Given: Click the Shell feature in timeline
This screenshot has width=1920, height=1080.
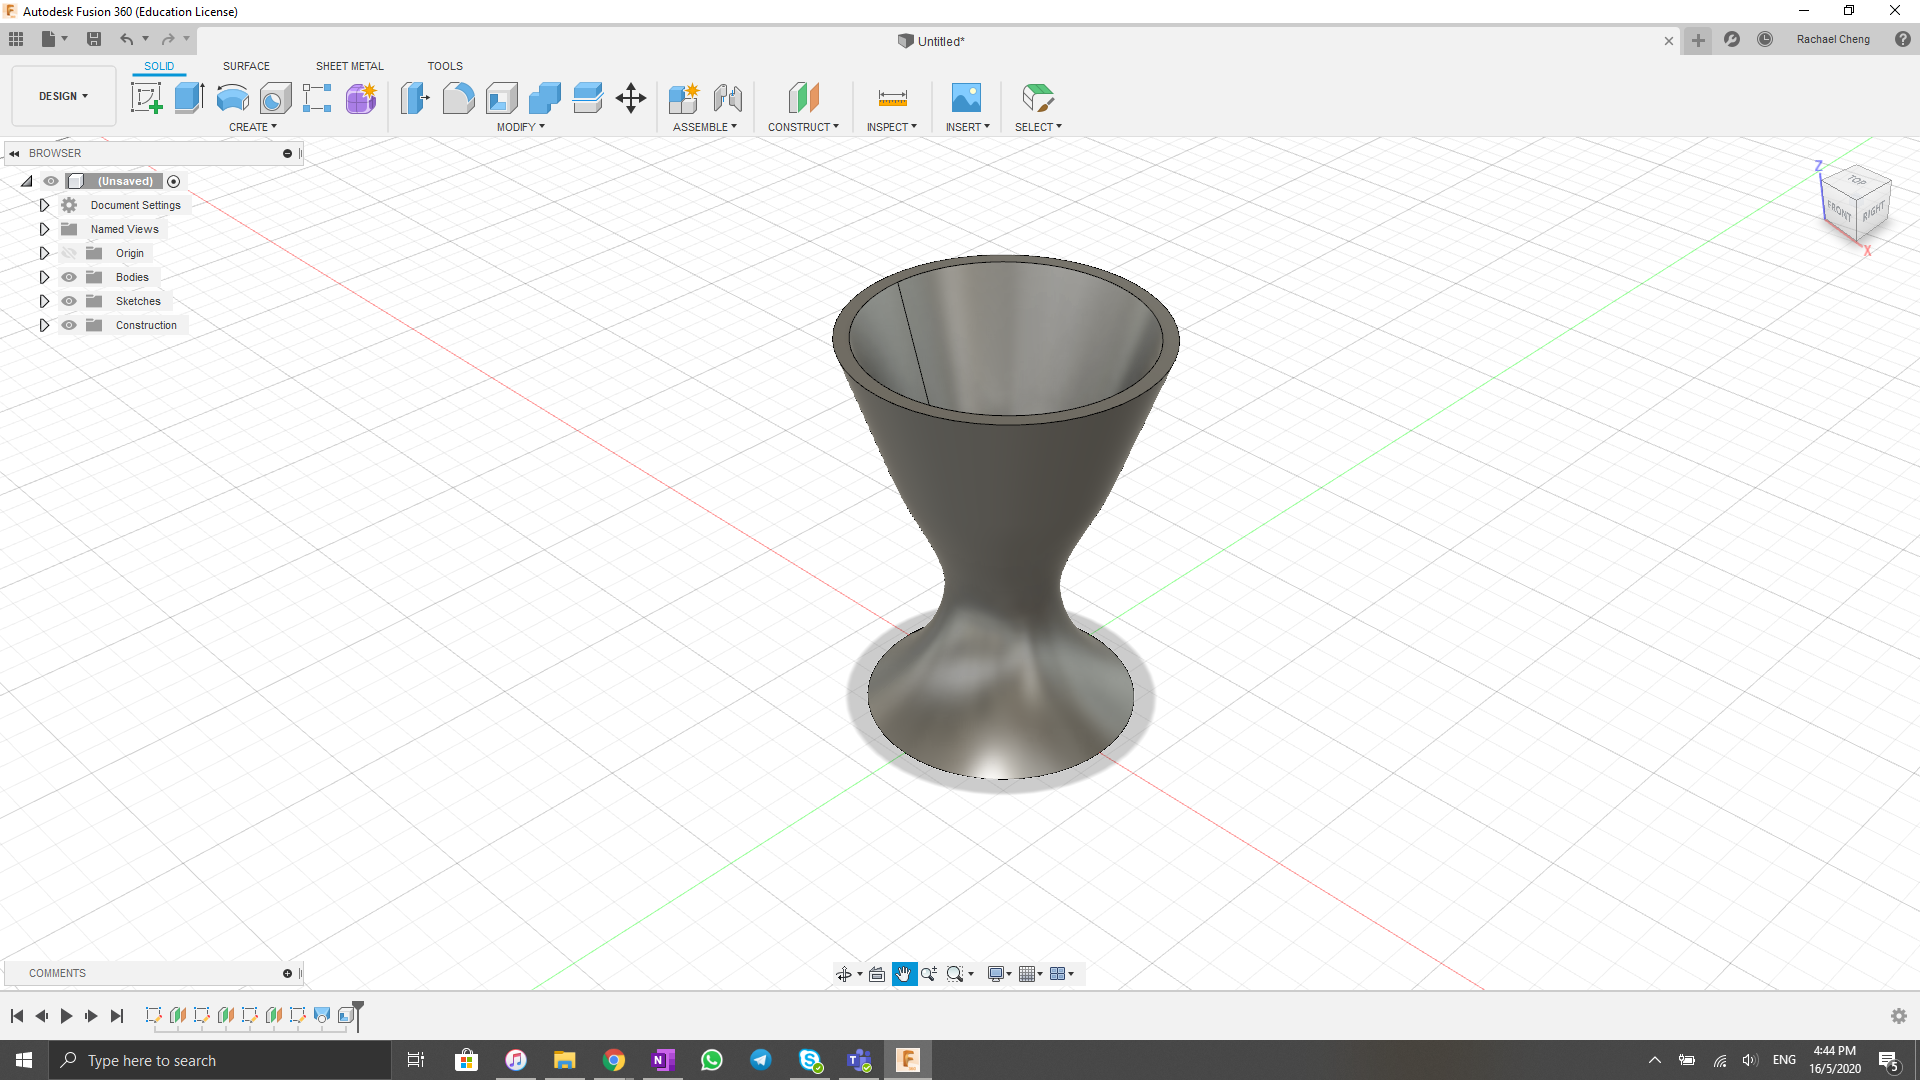Looking at the screenshot, I should pos(346,1016).
